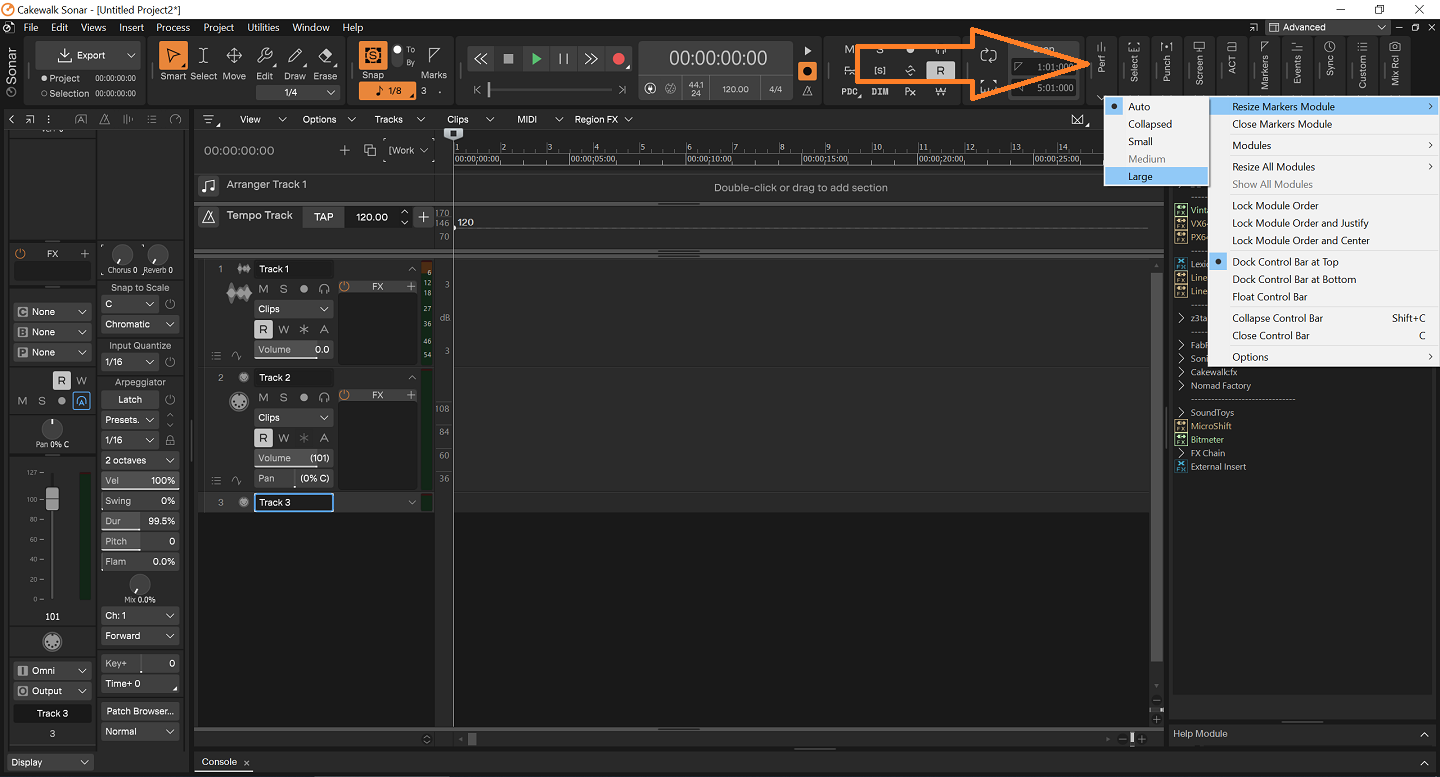Select the Project export radio option
Screen dimensions: 1440x777
coord(44,78)
